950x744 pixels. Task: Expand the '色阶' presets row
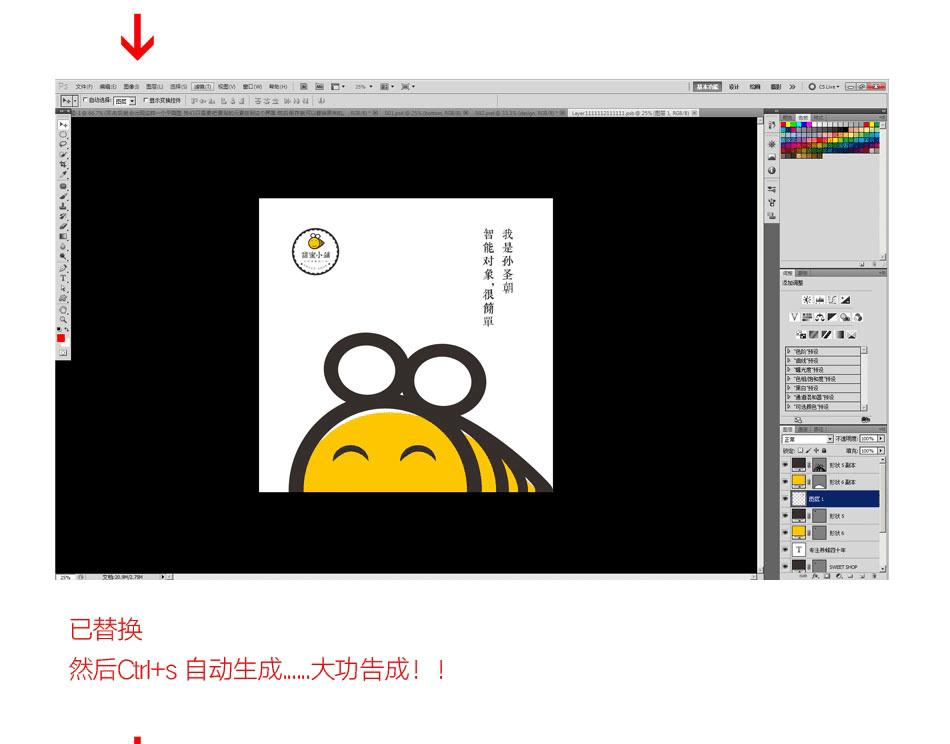tap(823, 351)
